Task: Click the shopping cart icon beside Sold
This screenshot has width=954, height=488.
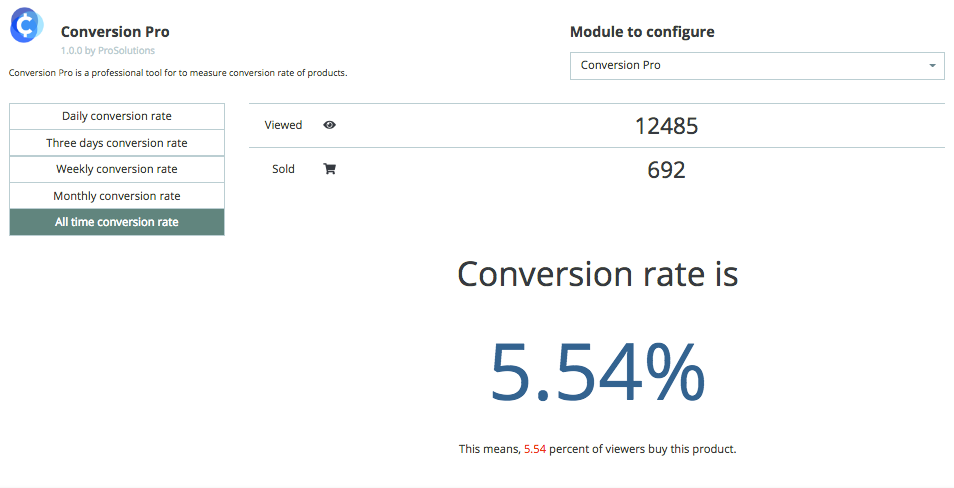Action: [330, 169]
